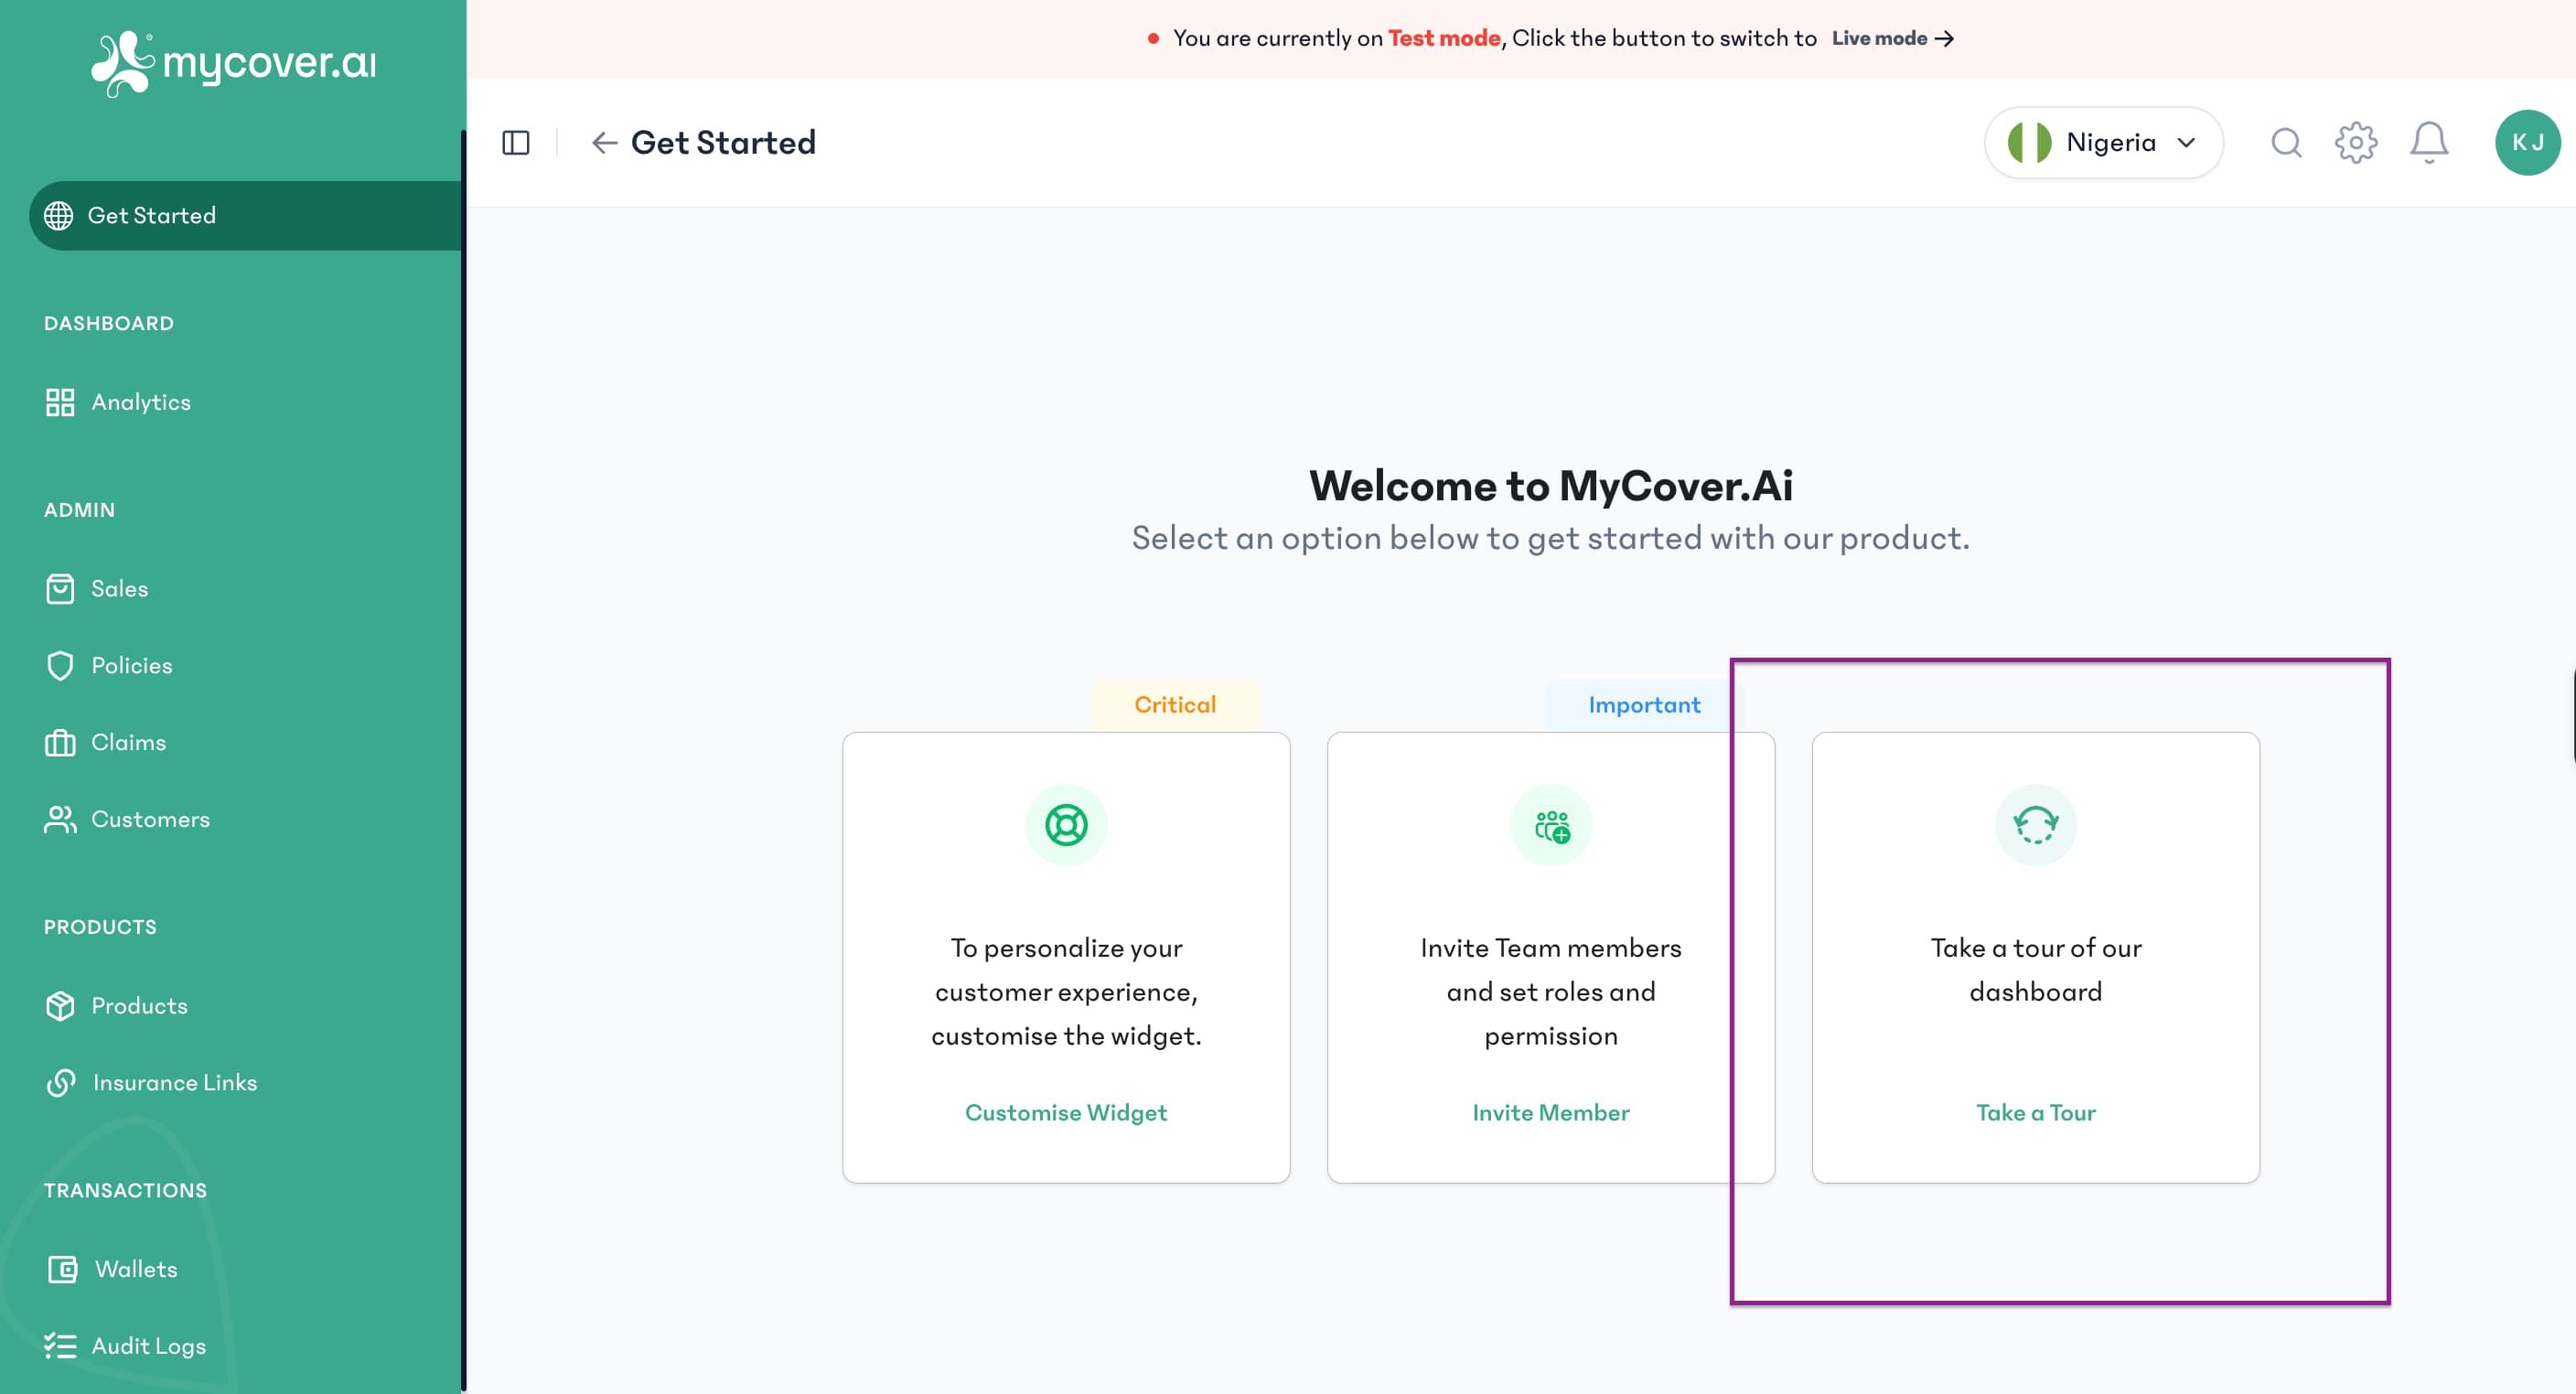
Task: Click the mycover.ai logo
Action: click(233, 62)
